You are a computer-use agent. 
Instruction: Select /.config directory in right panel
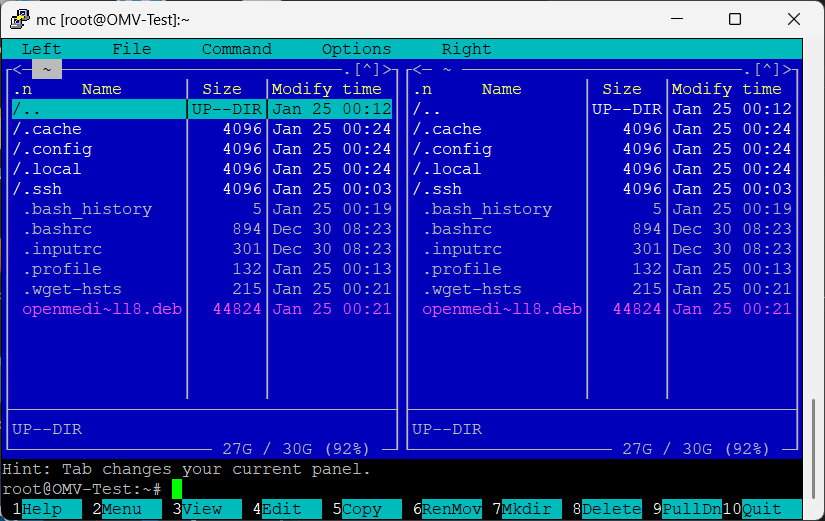[x=602, y=149]
